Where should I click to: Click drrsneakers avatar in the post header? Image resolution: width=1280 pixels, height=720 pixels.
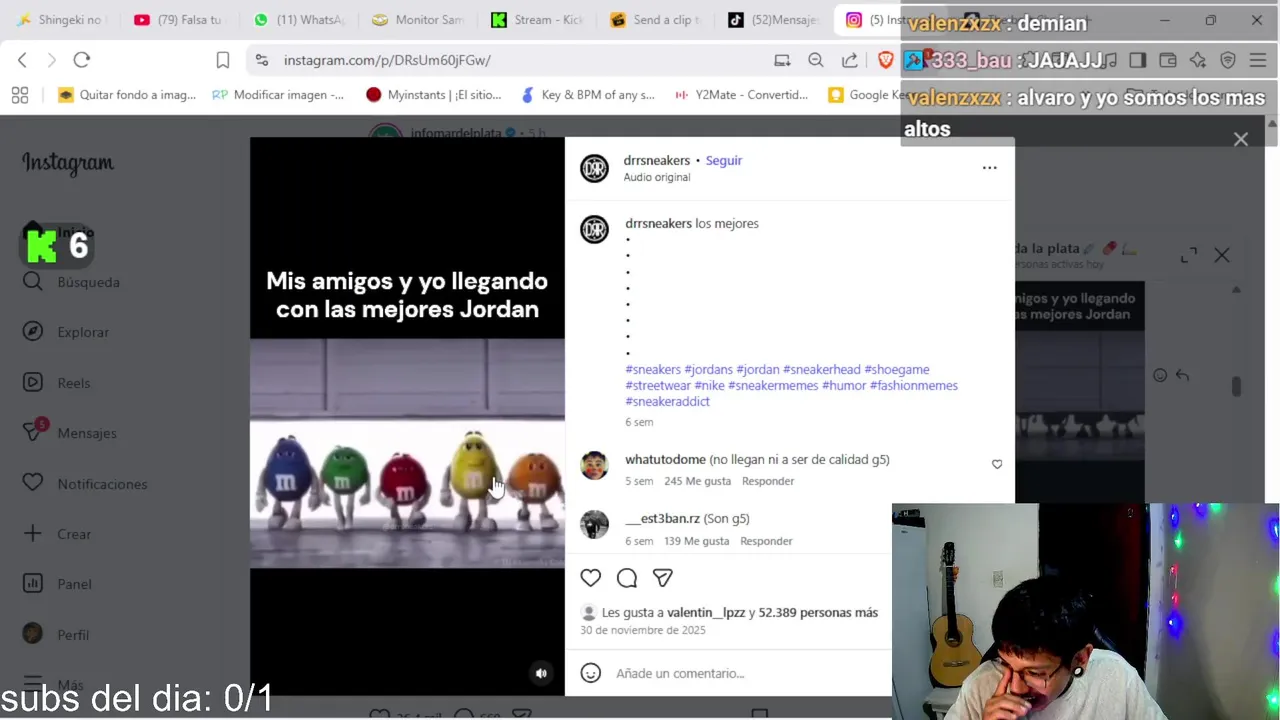(x=594, y=168)
